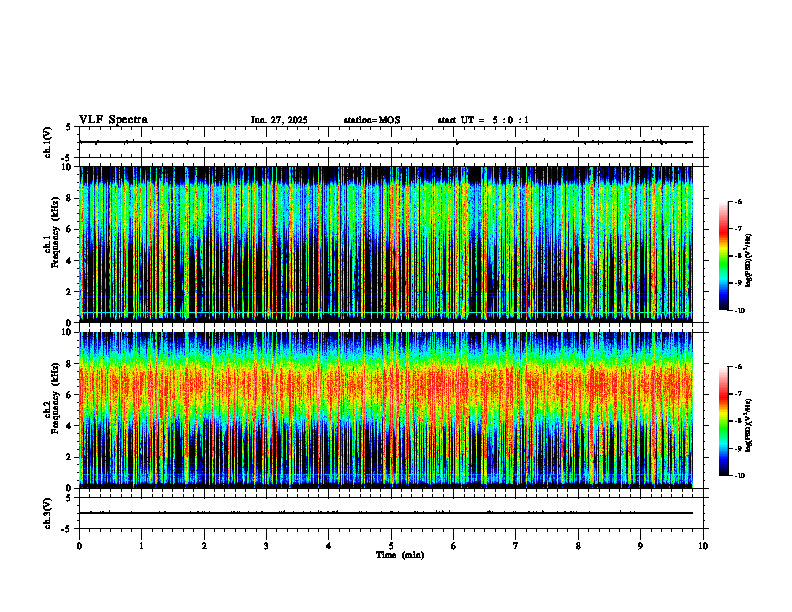Click time axis tick label "6"
This screenshot has width=792, height=612.
click(454, 546)
